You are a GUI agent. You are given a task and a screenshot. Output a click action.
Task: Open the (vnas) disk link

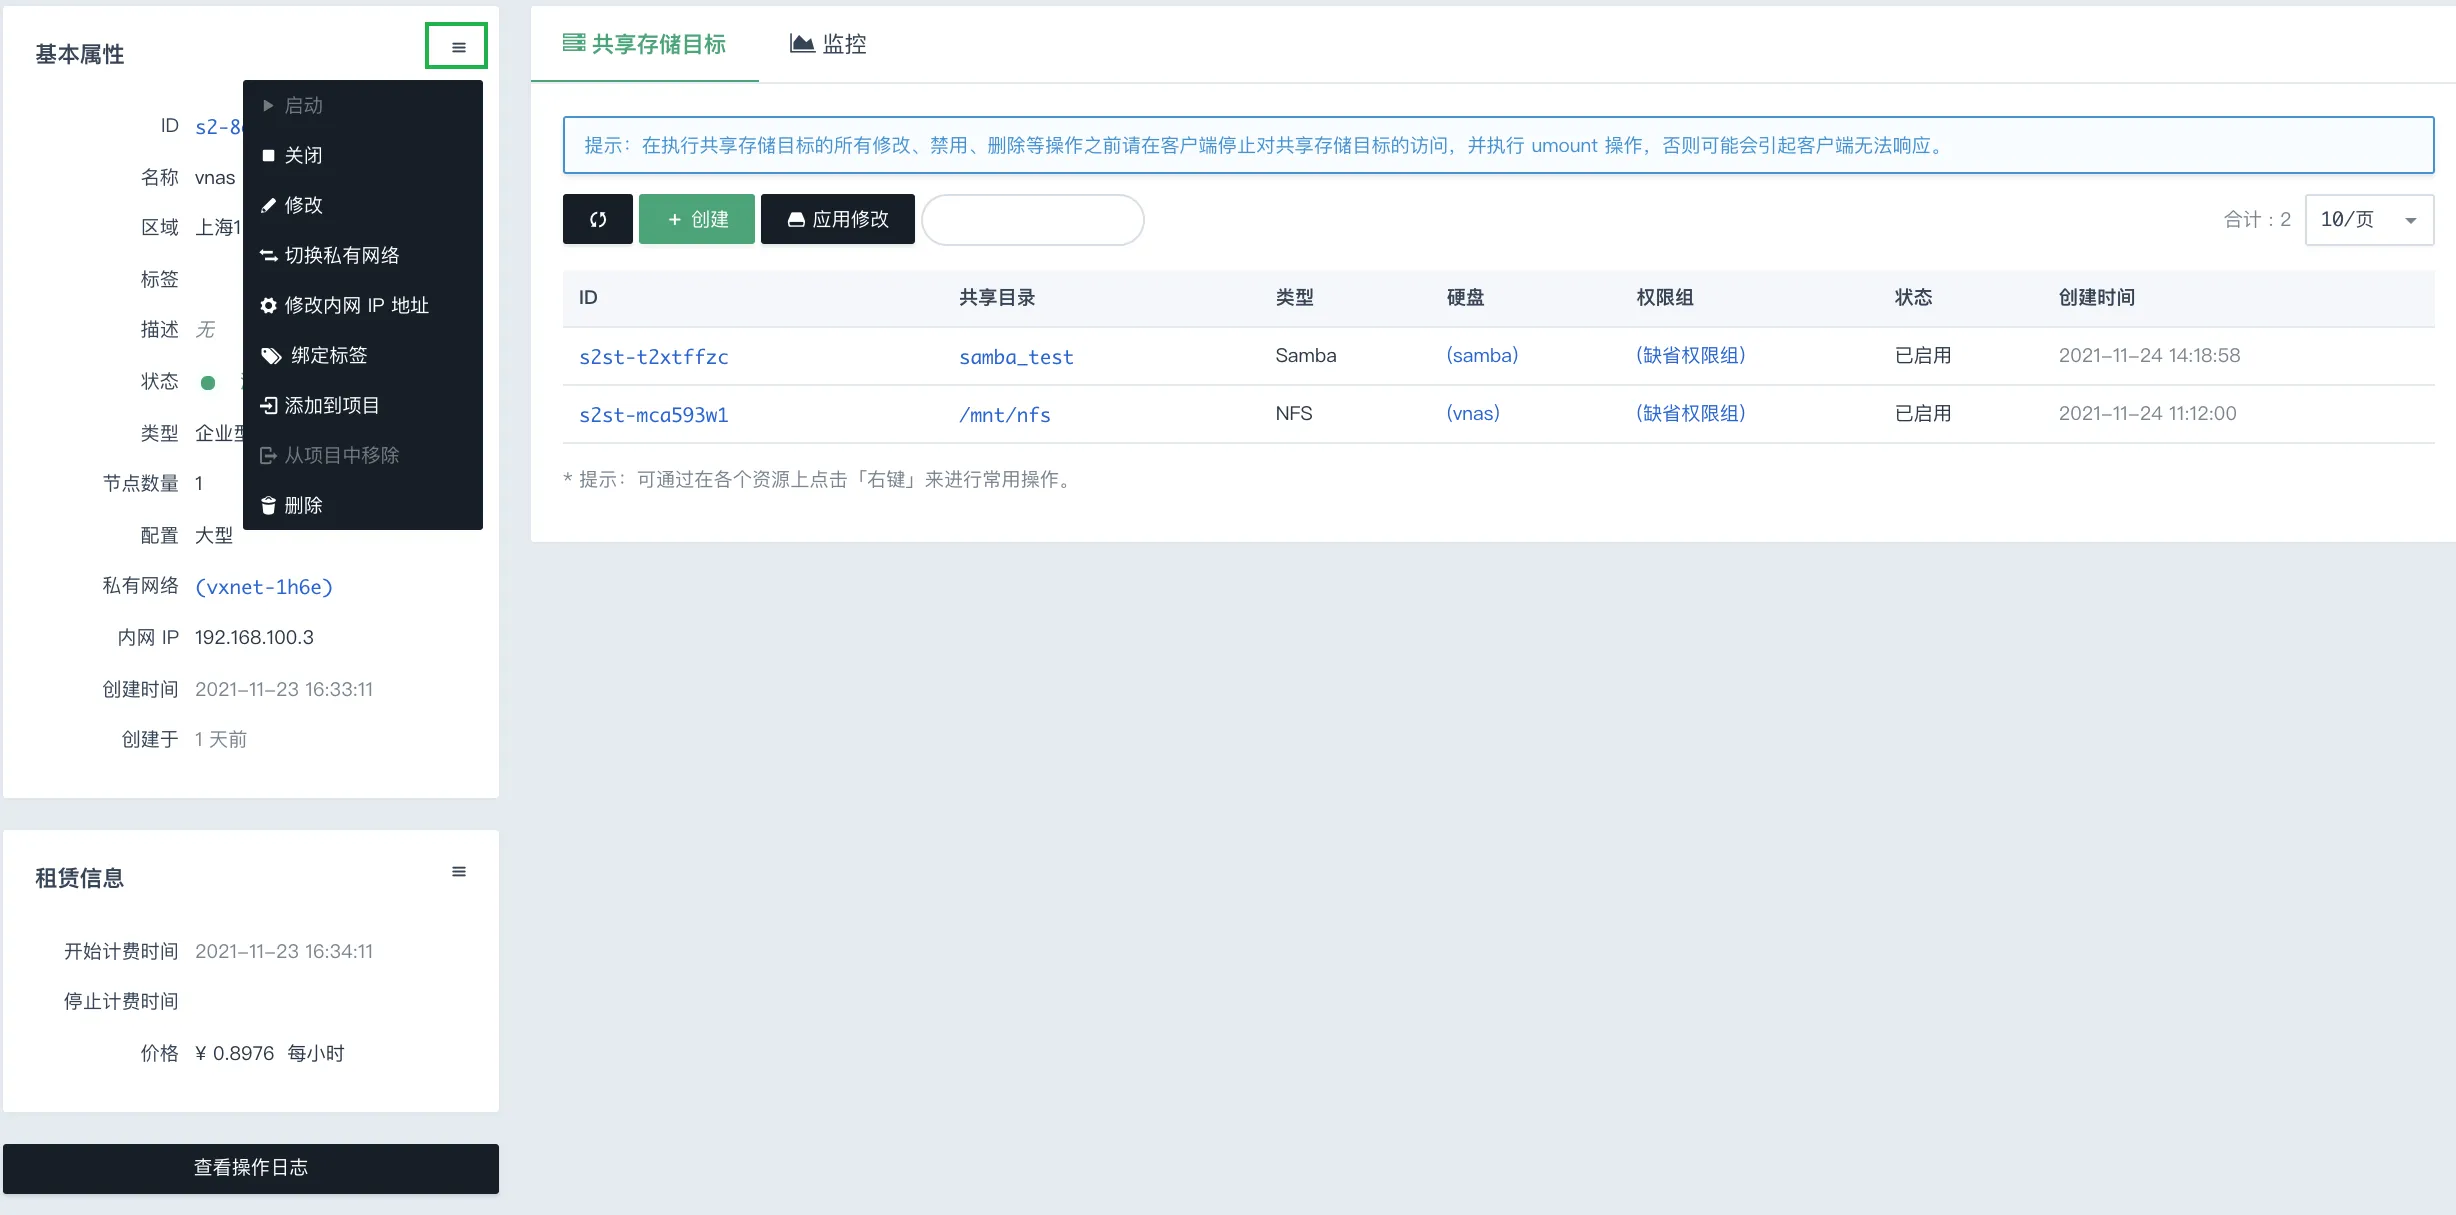coord(1473,413)
